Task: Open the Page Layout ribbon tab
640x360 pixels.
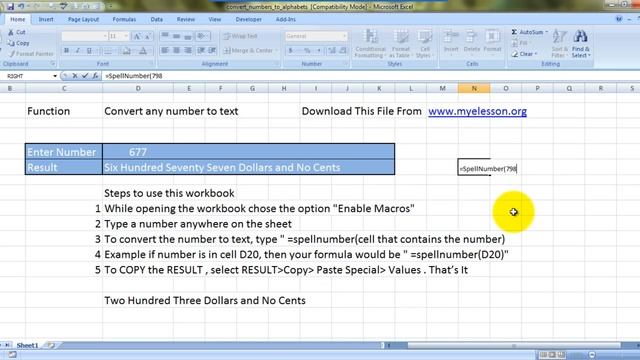Action: click(83, 19)
